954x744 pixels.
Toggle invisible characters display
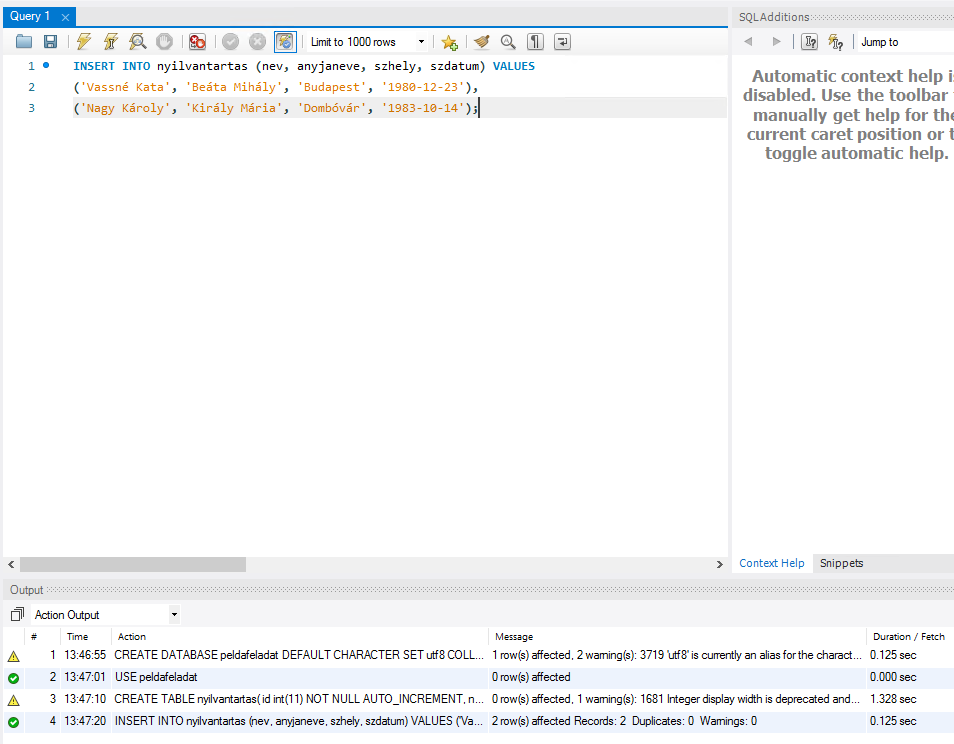point(536,42)
